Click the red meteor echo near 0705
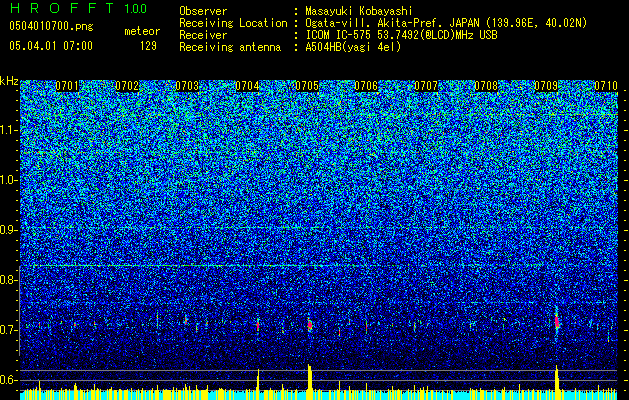 [309, 324]
